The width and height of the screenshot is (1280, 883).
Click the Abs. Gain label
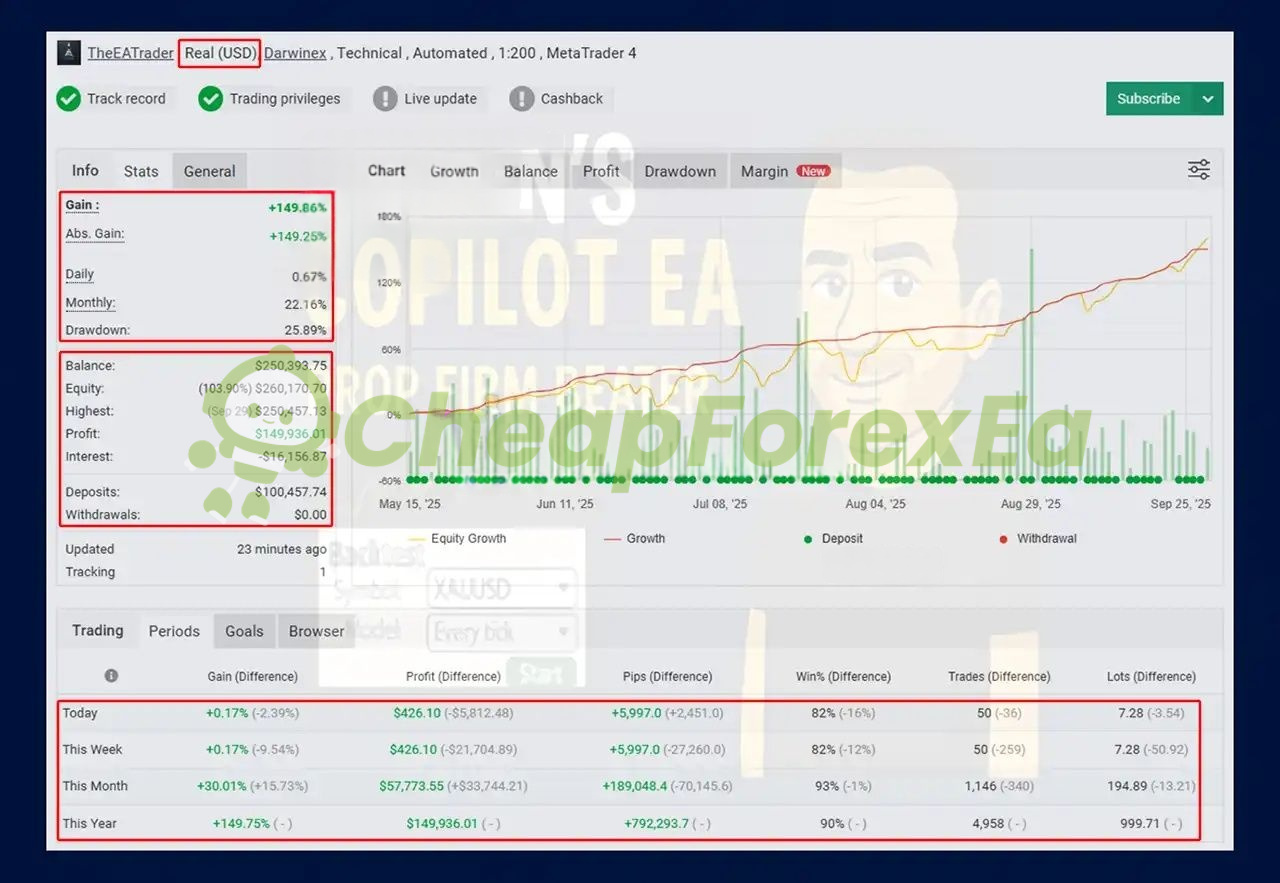[x=95, y=234]
